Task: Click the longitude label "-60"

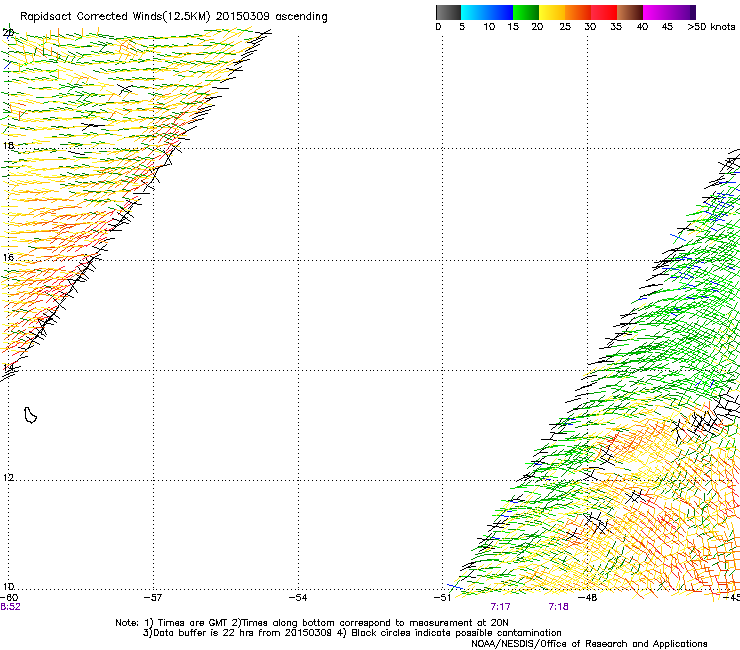Action: [9, 598]
